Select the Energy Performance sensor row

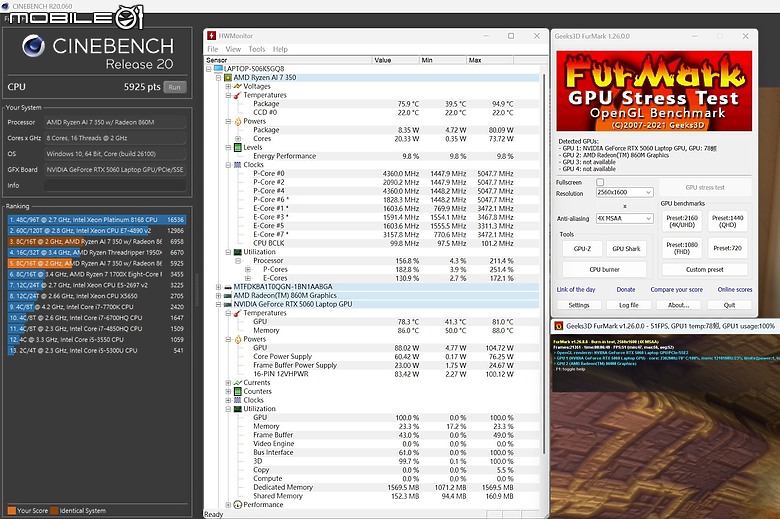click(x=372, y=156)
